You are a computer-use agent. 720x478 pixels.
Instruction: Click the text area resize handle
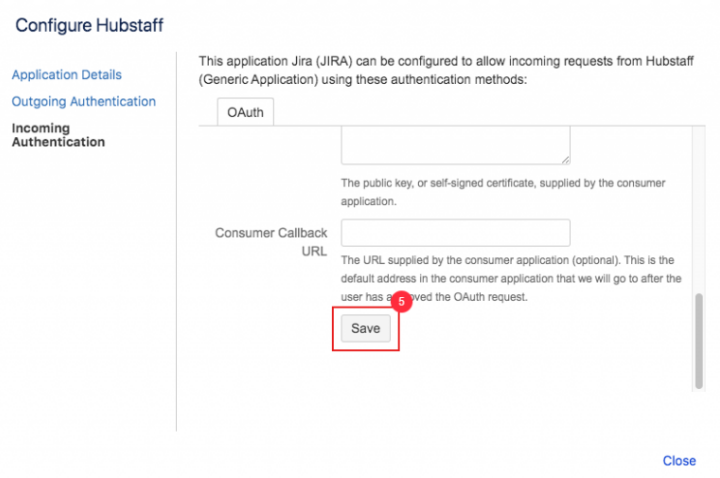565,159
